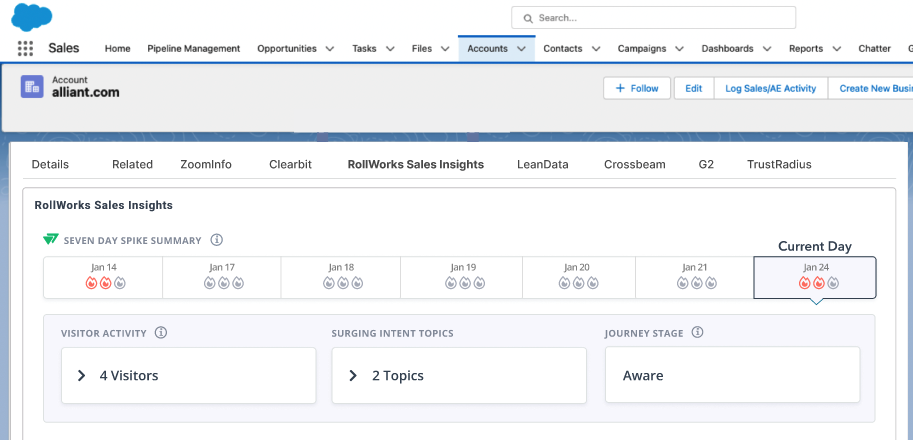Click the Edit button
This screenshot has height=440, width=913.
coord(693,88)
